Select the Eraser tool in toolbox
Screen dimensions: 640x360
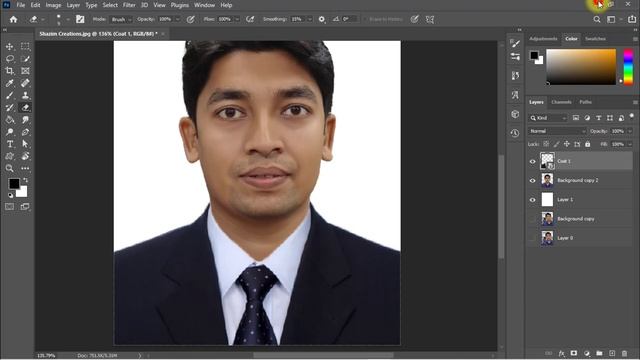coord(25,108)
